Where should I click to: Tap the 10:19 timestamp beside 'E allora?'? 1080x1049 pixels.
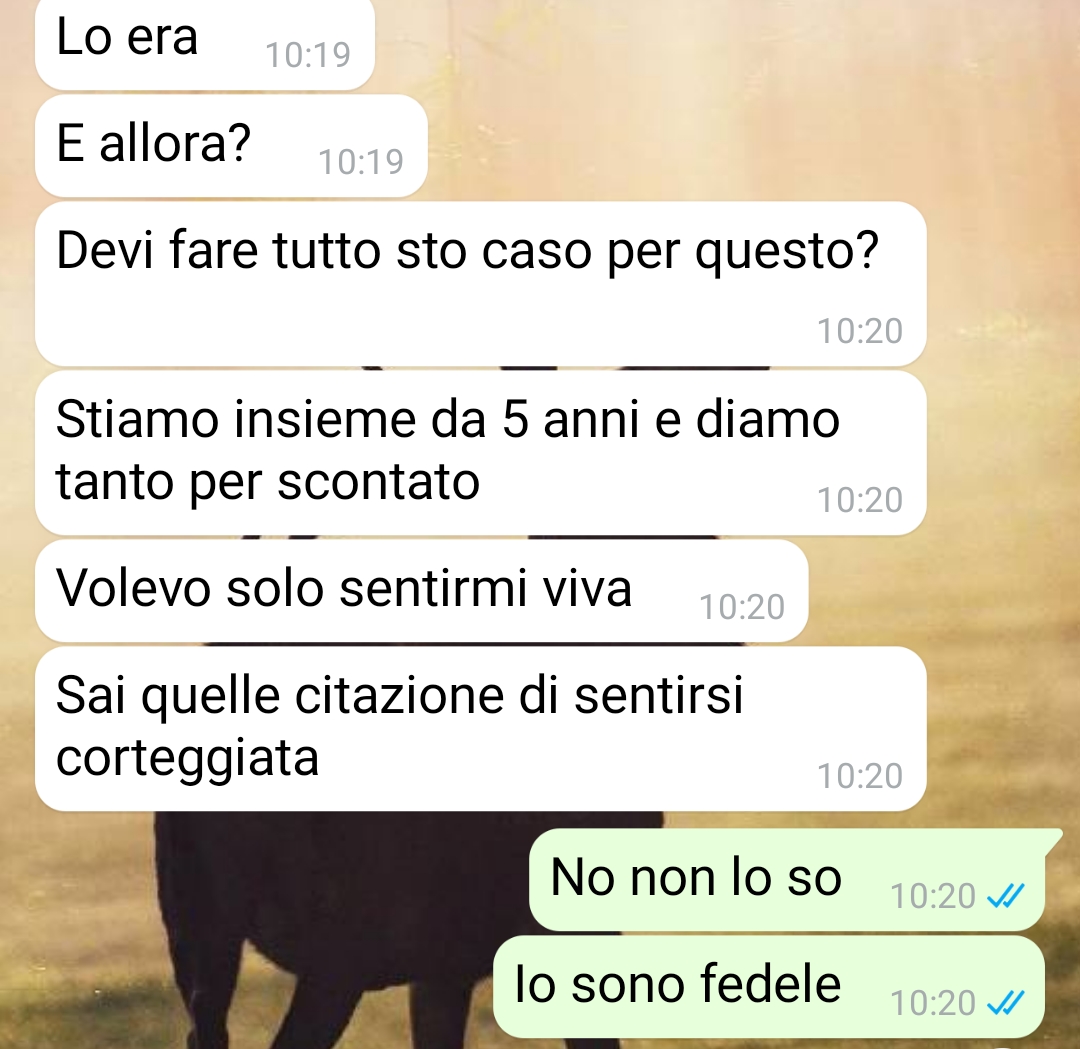tap(361, 162)
